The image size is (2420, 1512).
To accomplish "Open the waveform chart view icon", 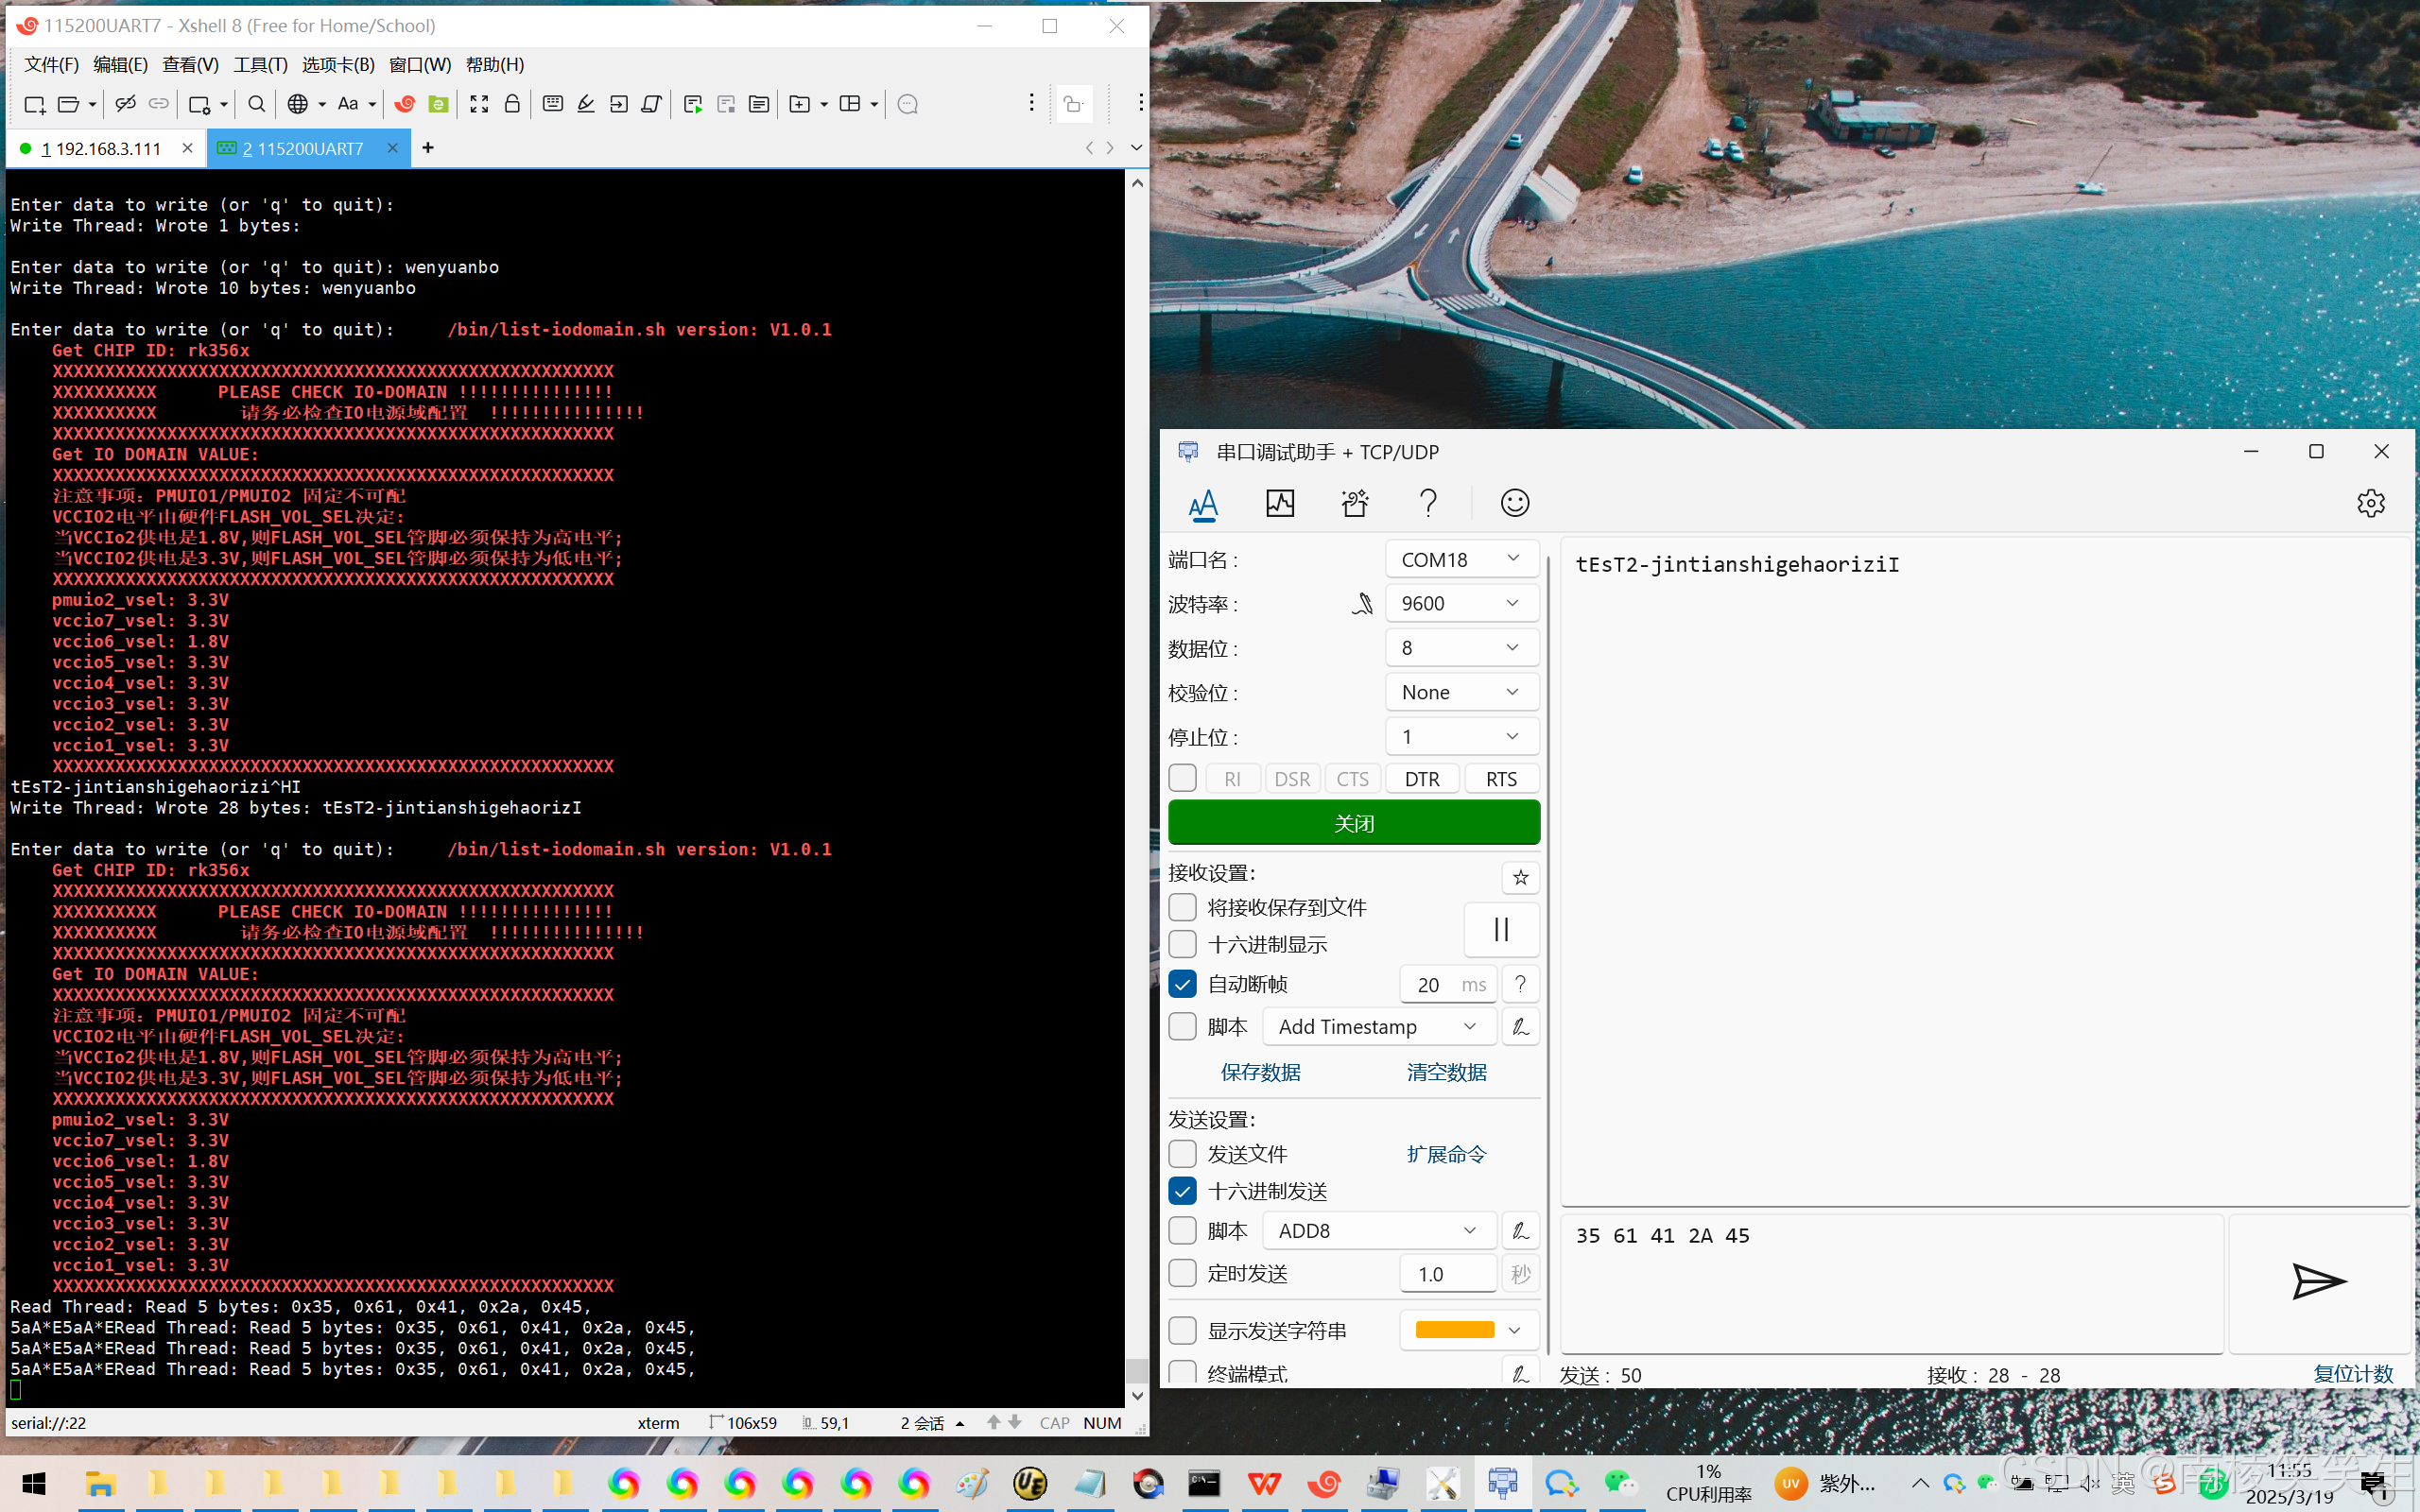I will pyautogui.click(x=1280, y=503).
